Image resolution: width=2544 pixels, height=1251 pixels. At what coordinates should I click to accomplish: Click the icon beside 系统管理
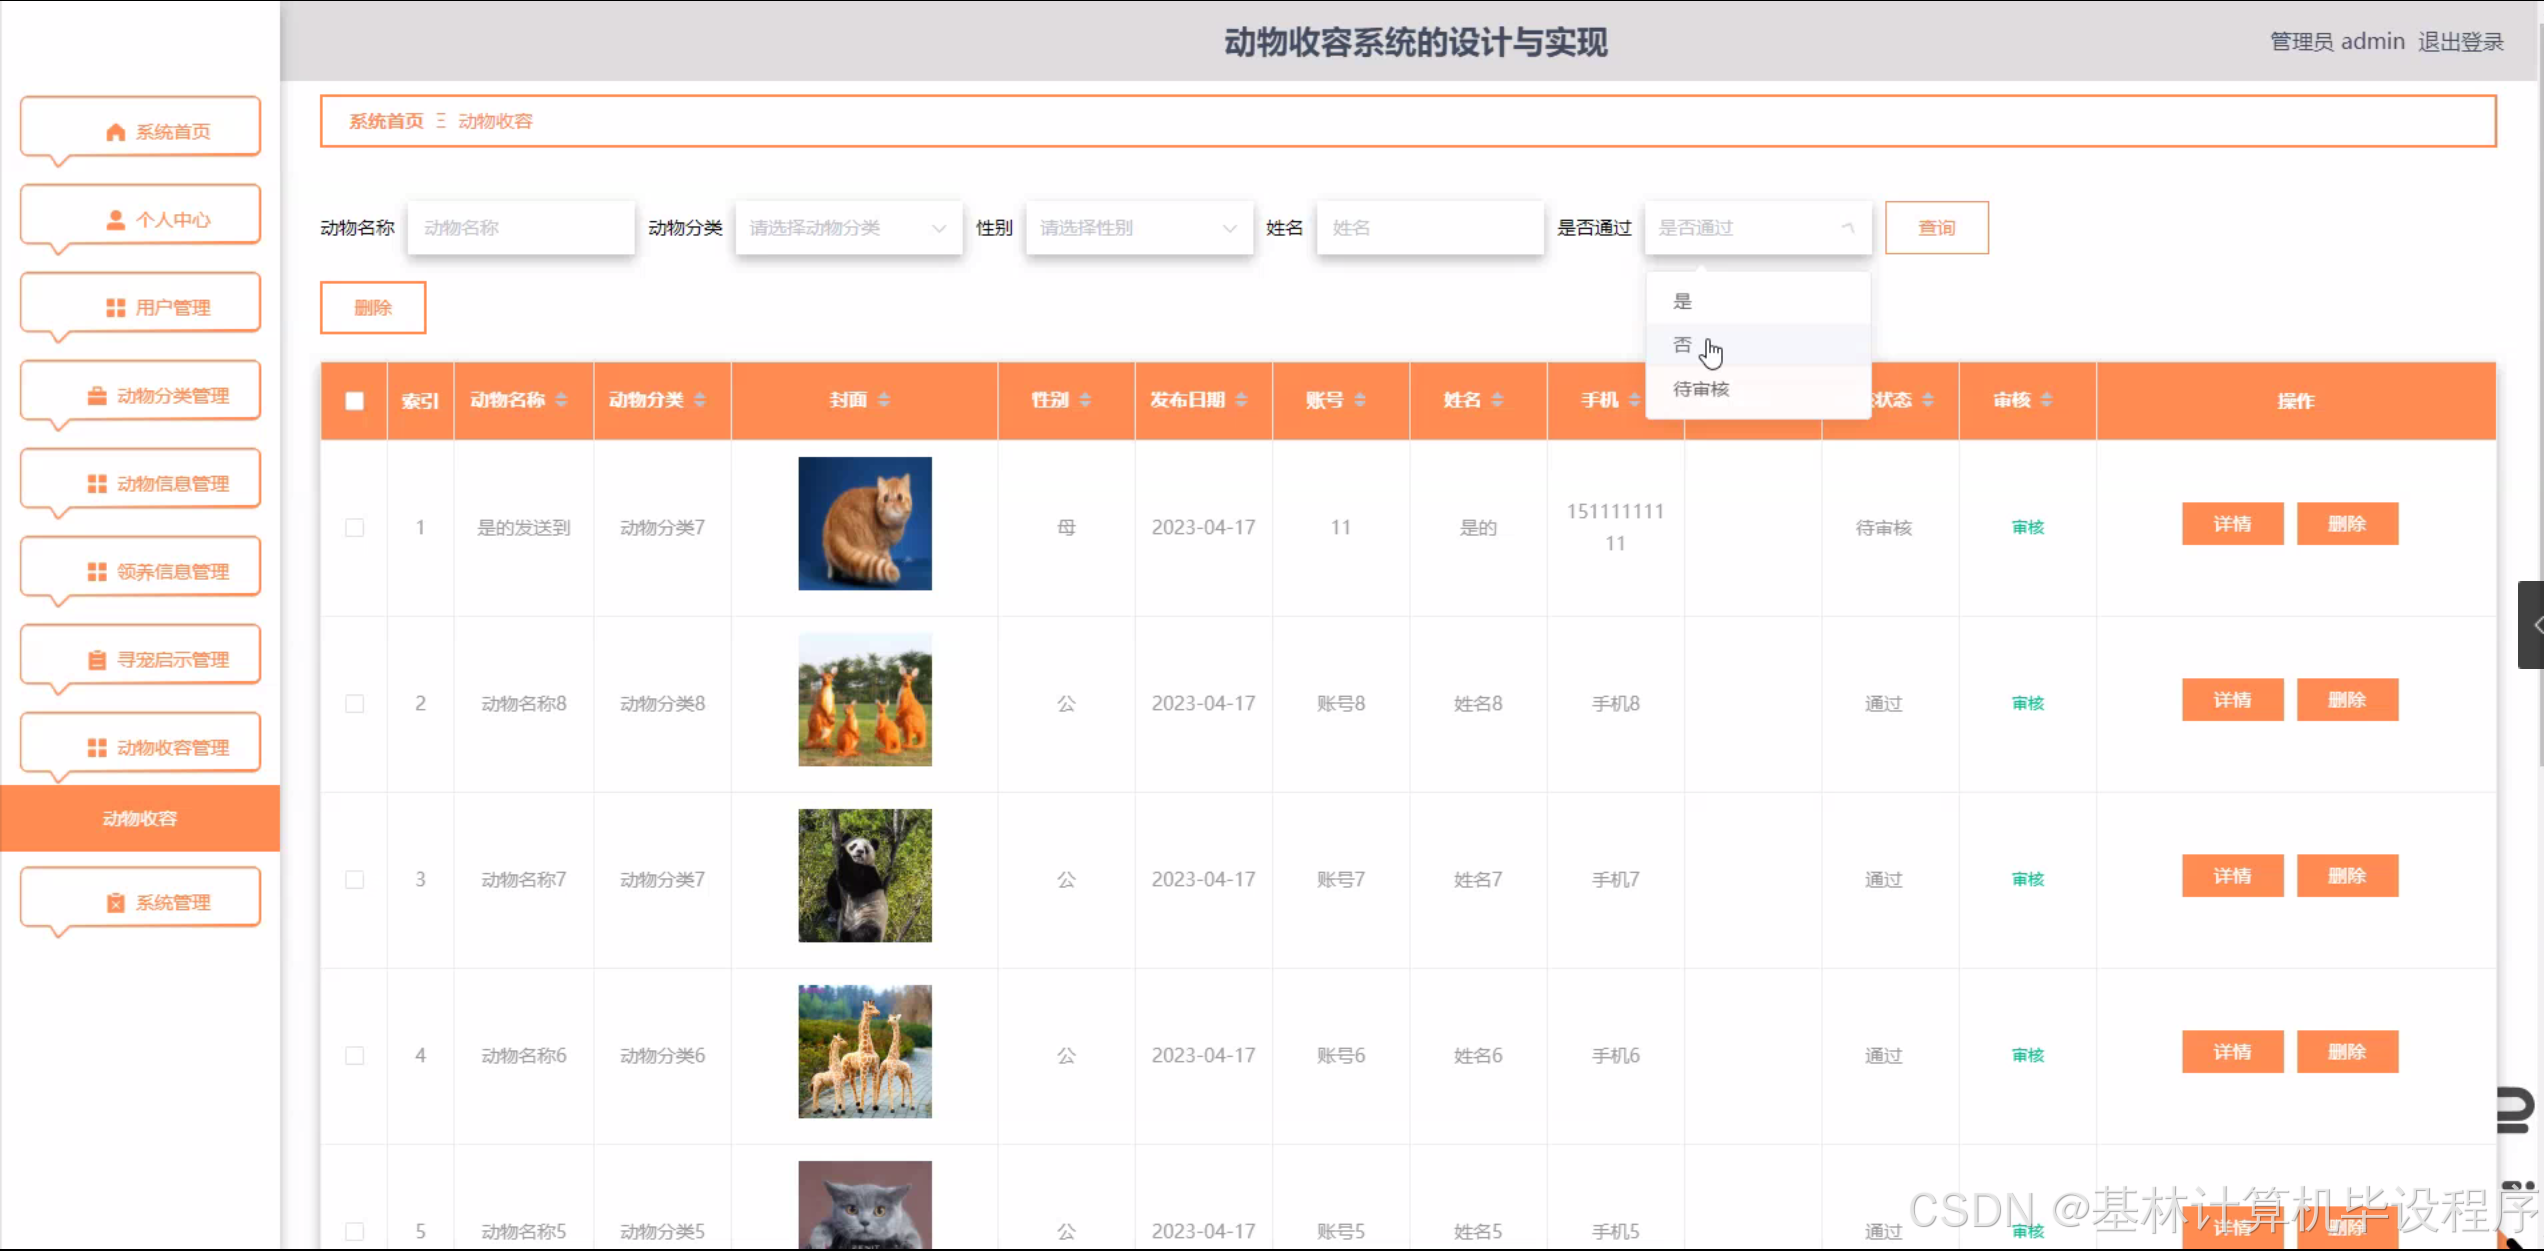click(x=115, y=903)
